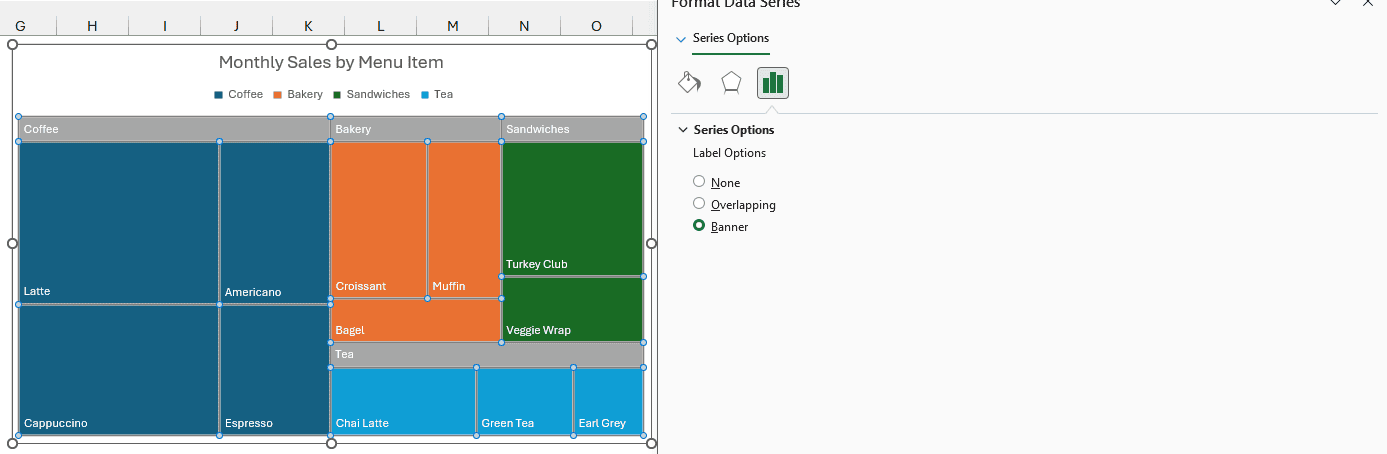
Task: Select column header J
Action: [236, 26]
